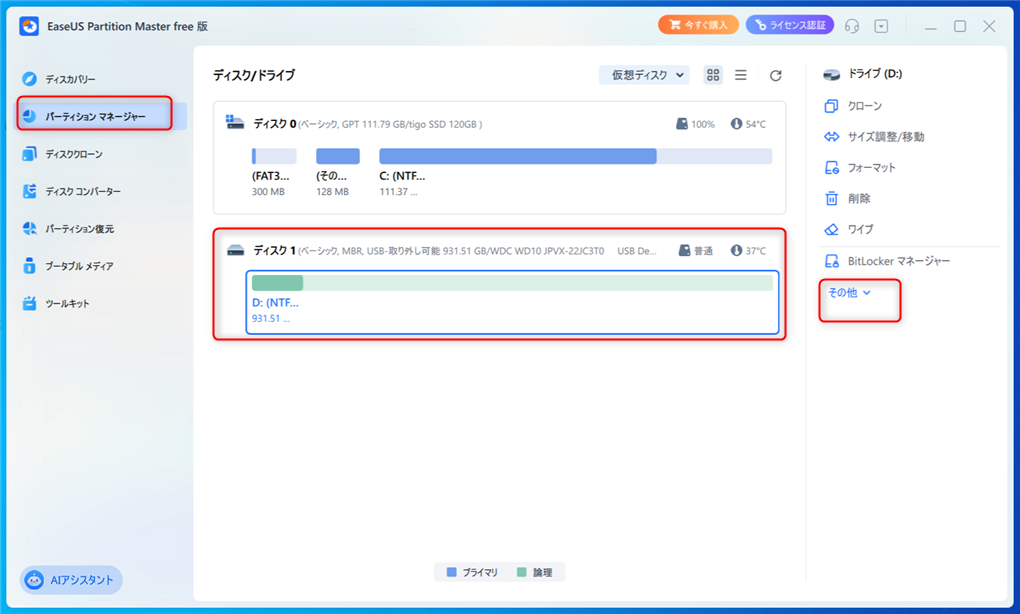Open the title bar dropdown menu icon
Screen dimensions: 1020x614
pyautogui.click(x=881, y=26)
